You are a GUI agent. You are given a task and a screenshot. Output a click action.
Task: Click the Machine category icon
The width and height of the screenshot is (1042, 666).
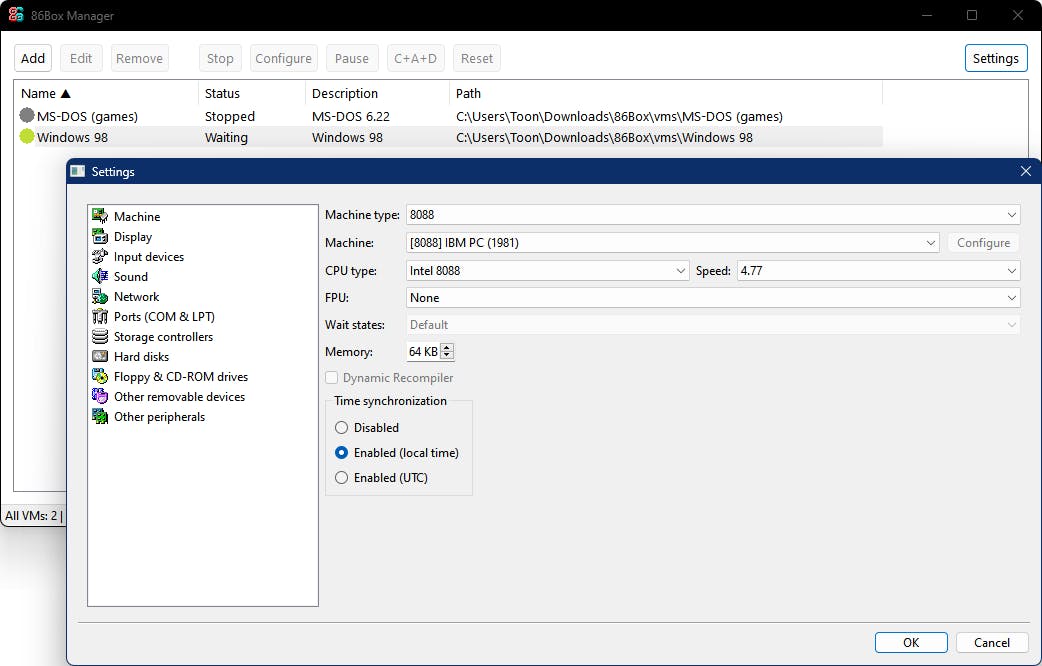point(100,216)
